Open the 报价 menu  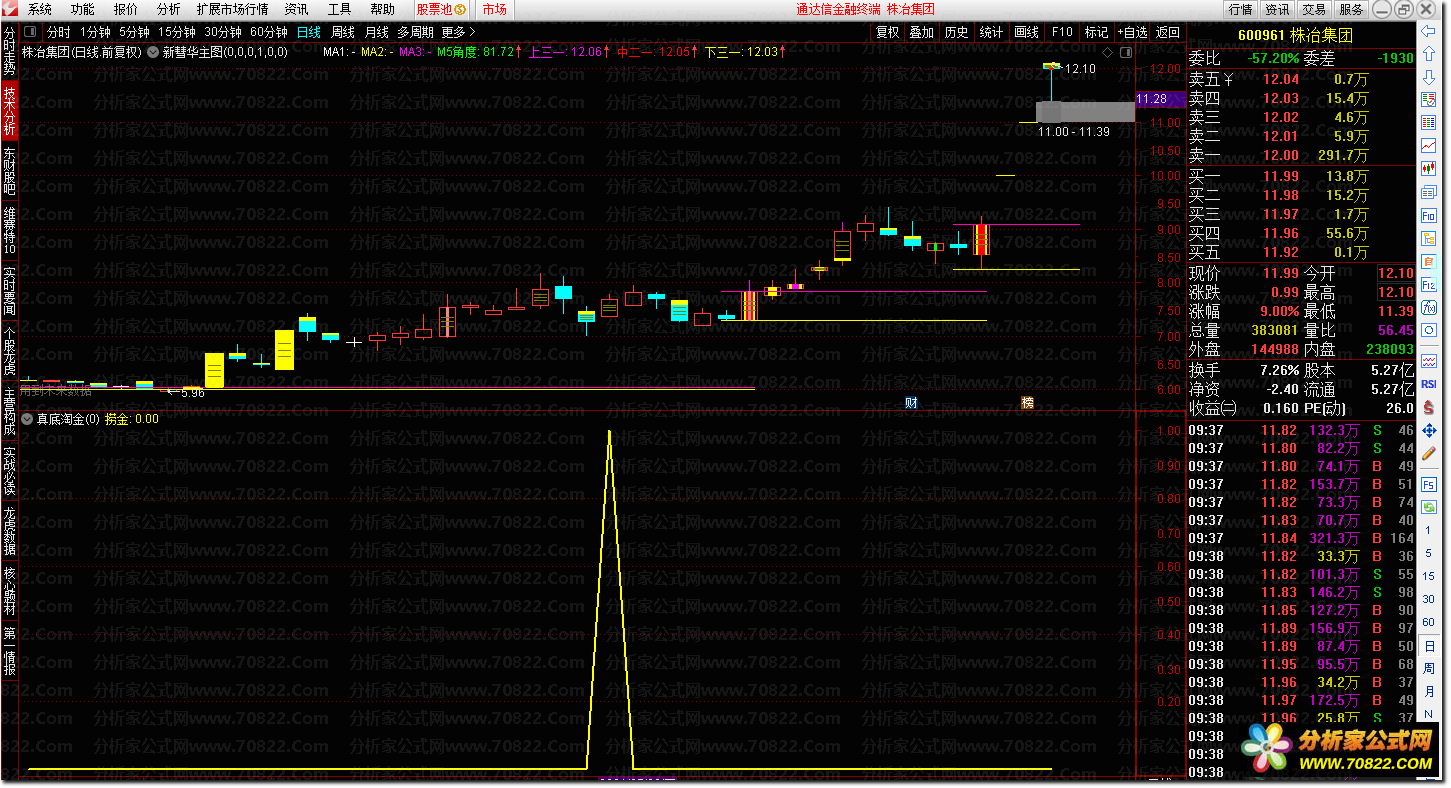point(126,9)
